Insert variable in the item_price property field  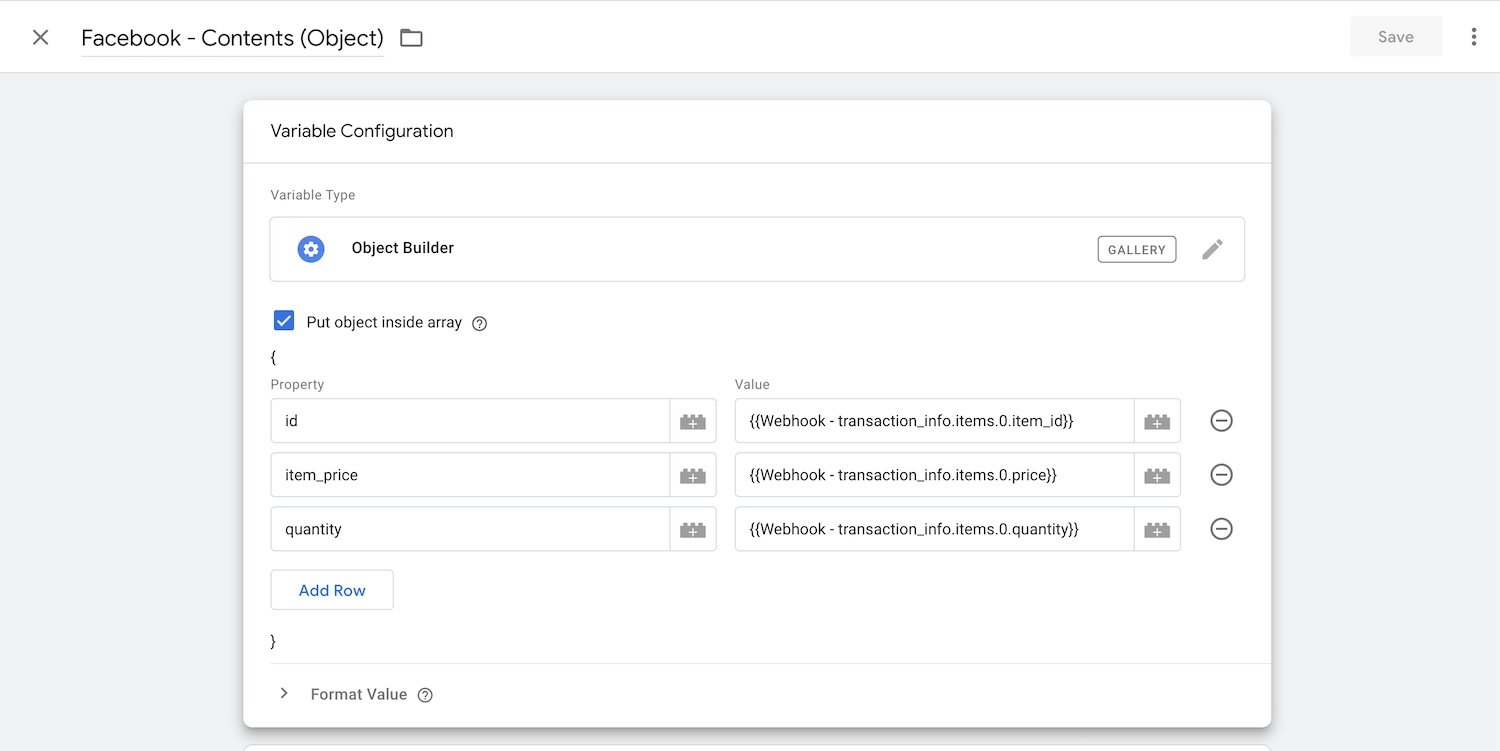point(693,475)
